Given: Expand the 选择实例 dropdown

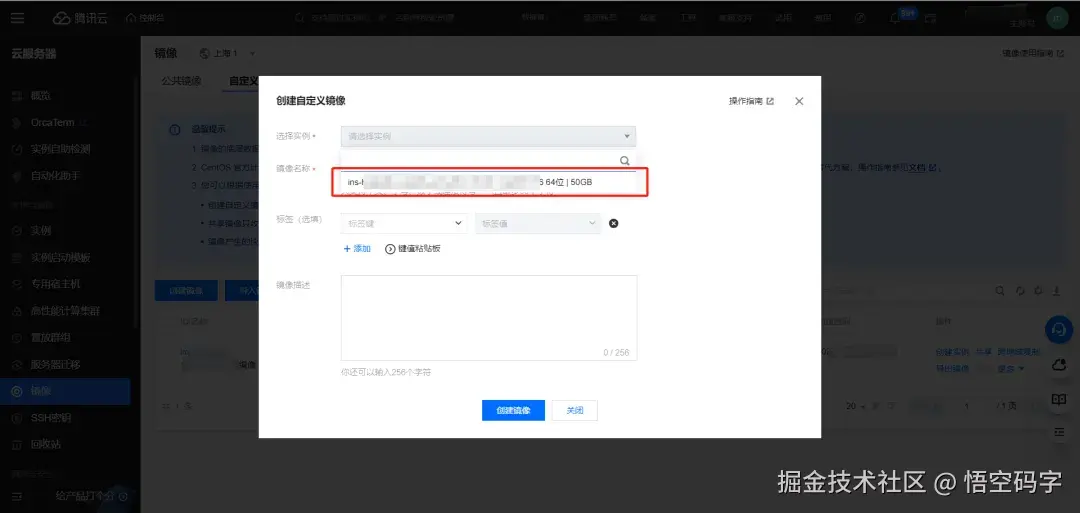Looking at the screenshot, I should (488, 136).
